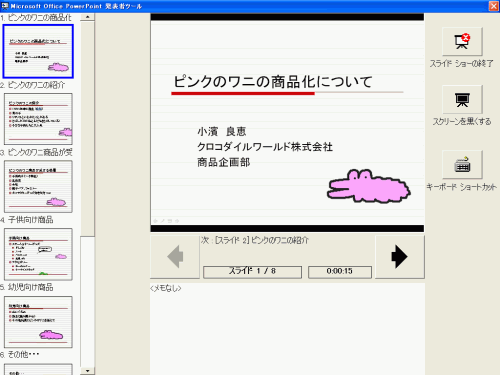Click the slide title ピンクのワニの商品化について
The image size is (500, 375).
(273, 82)
